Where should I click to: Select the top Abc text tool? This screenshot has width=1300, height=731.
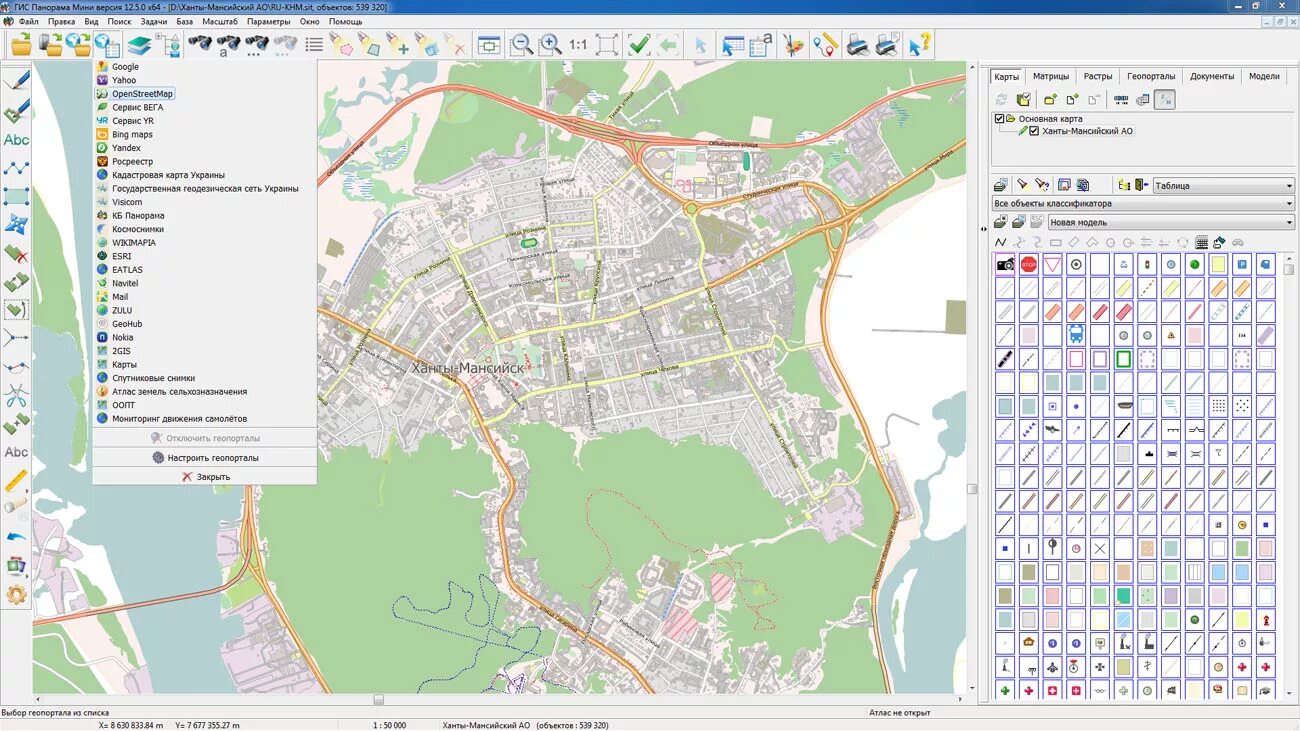[x=16, y=140]
